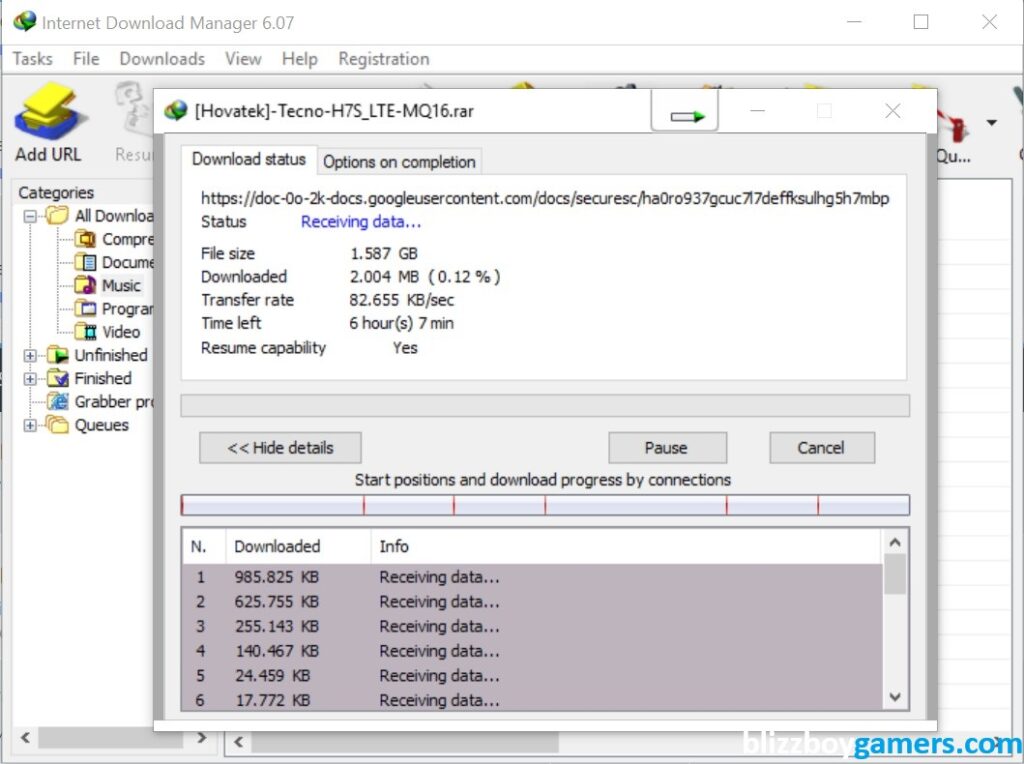Click the Categories panel header
1024x764 pixels.
click(x=56, y=193)
